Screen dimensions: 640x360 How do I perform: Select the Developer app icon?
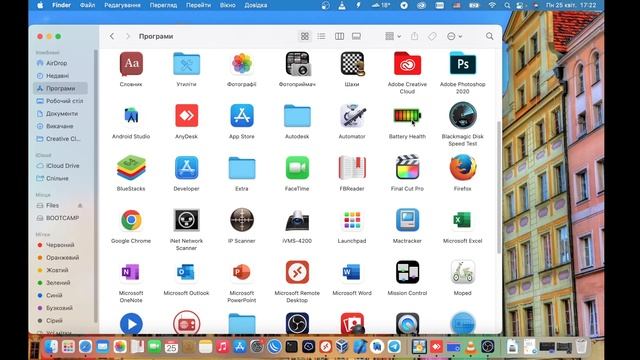187,168
